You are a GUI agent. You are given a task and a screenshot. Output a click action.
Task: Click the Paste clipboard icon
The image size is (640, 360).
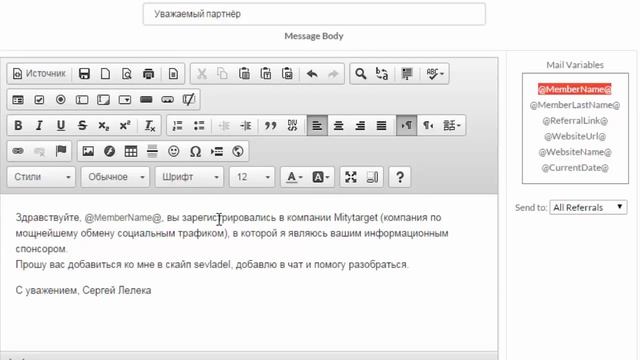[244, 74]
